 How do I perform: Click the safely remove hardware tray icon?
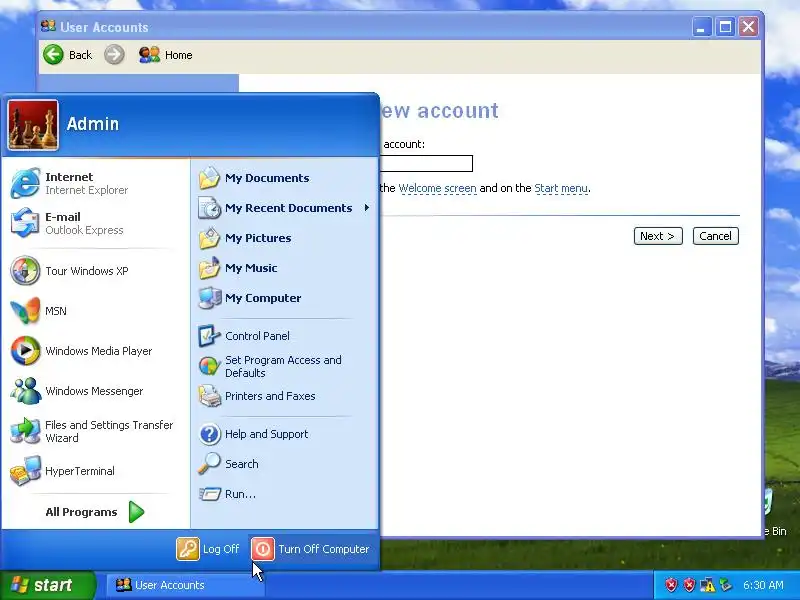(725, 585)
